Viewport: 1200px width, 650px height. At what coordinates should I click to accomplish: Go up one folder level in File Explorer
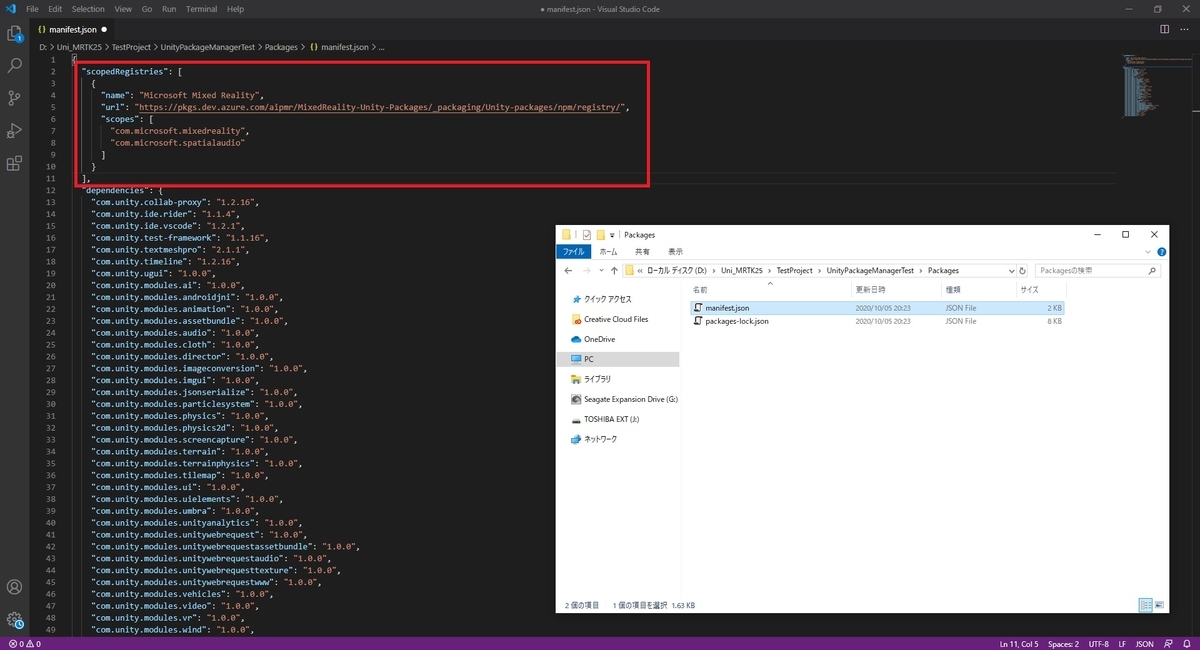click(614, 271)
